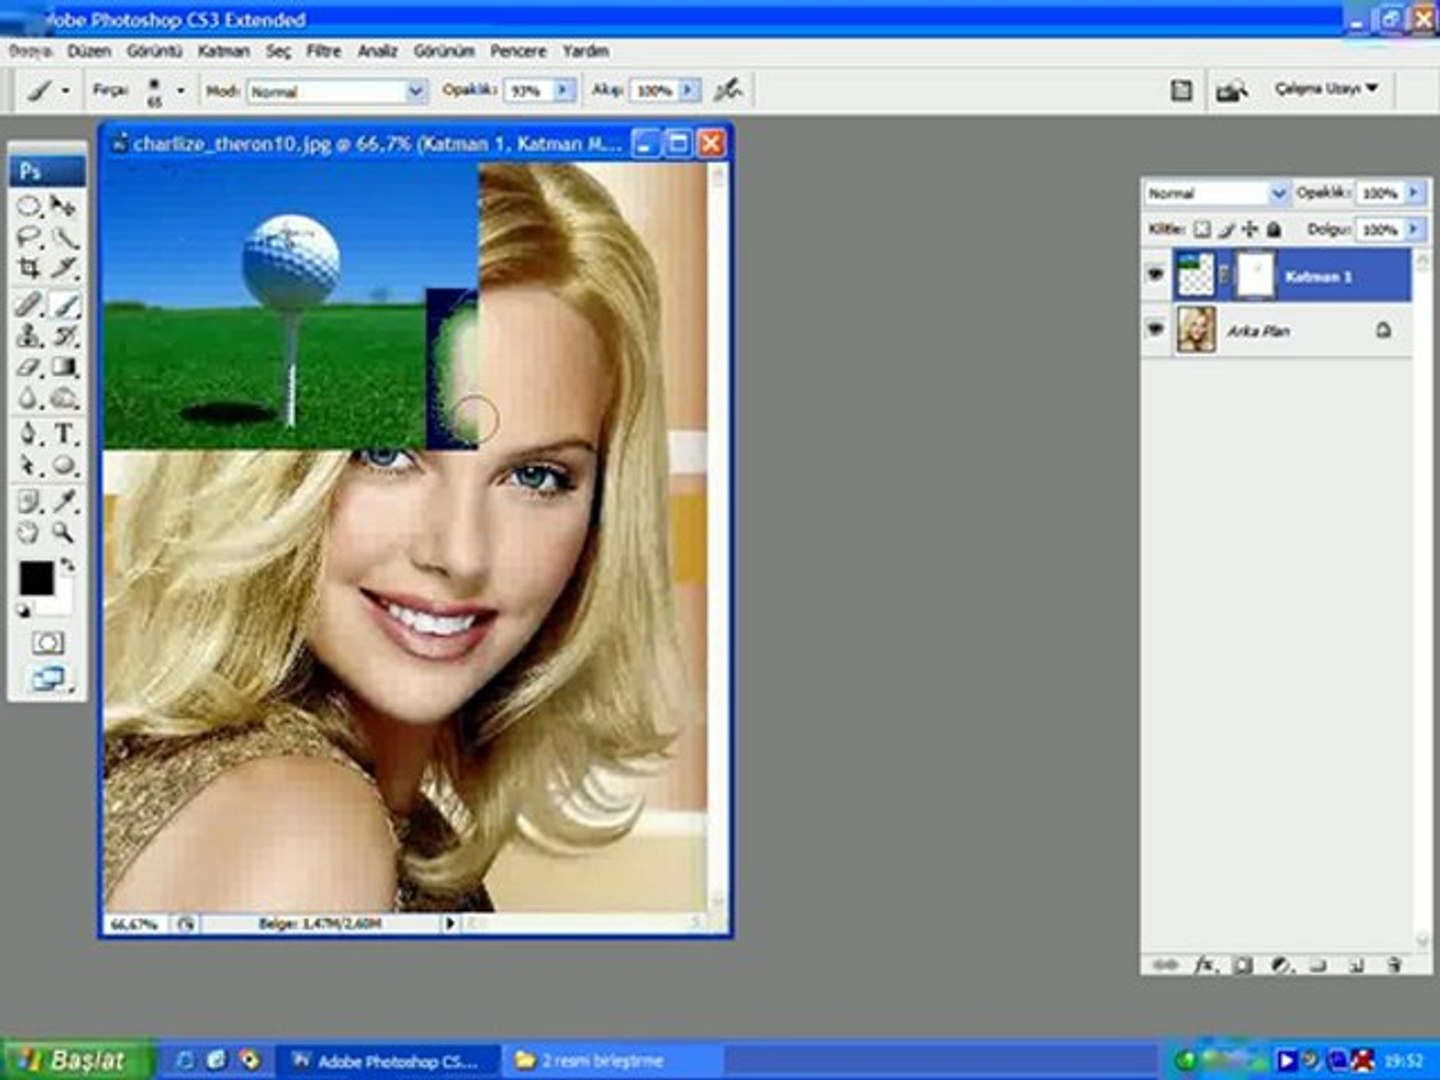Viewport: 1440px width, 1080px height.
Task: Toggle lock transparent pixels
Action: (1202, 230)
